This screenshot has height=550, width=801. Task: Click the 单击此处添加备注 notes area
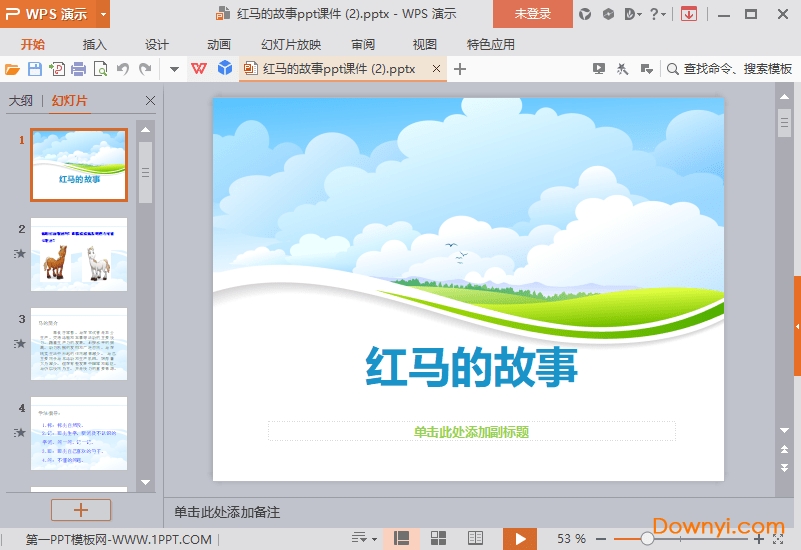(227, 512)
